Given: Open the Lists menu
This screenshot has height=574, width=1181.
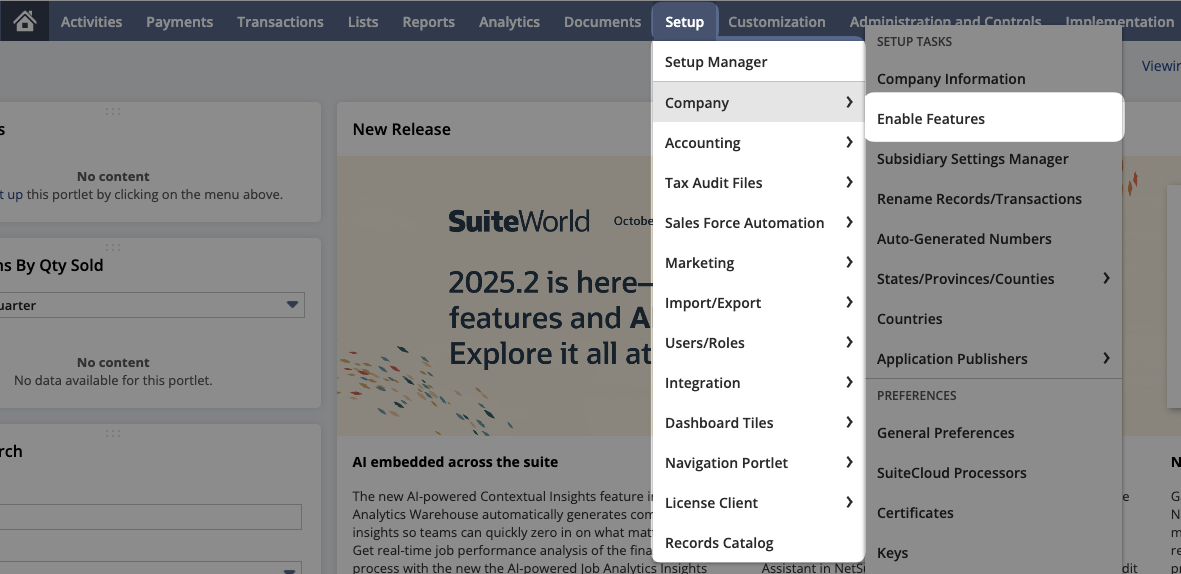Looking at the screenshot, I should tap(363, 22).
